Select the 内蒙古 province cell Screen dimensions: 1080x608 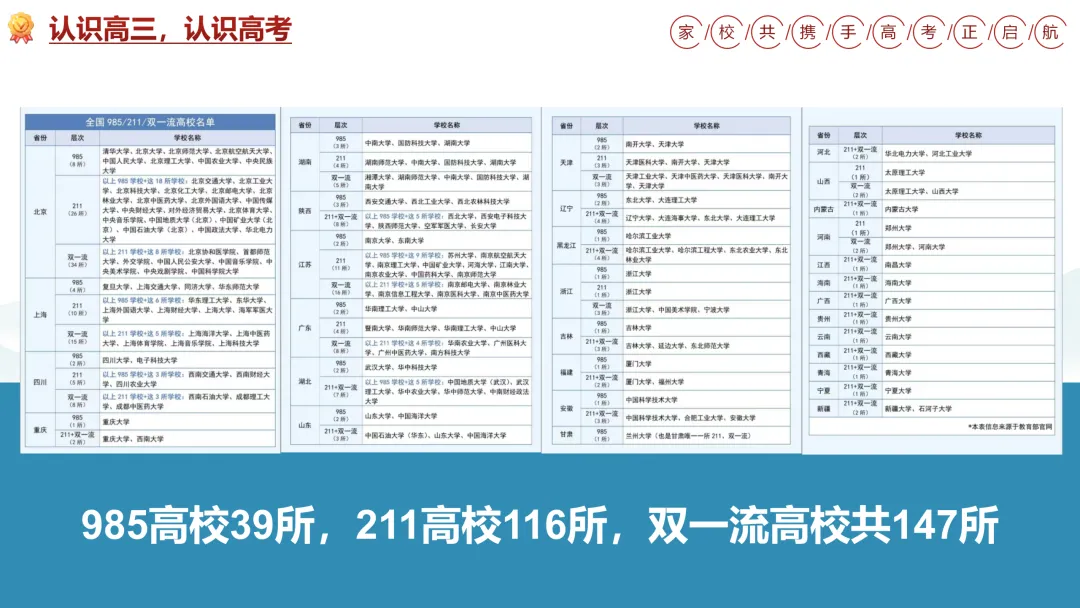coord(824,209)
